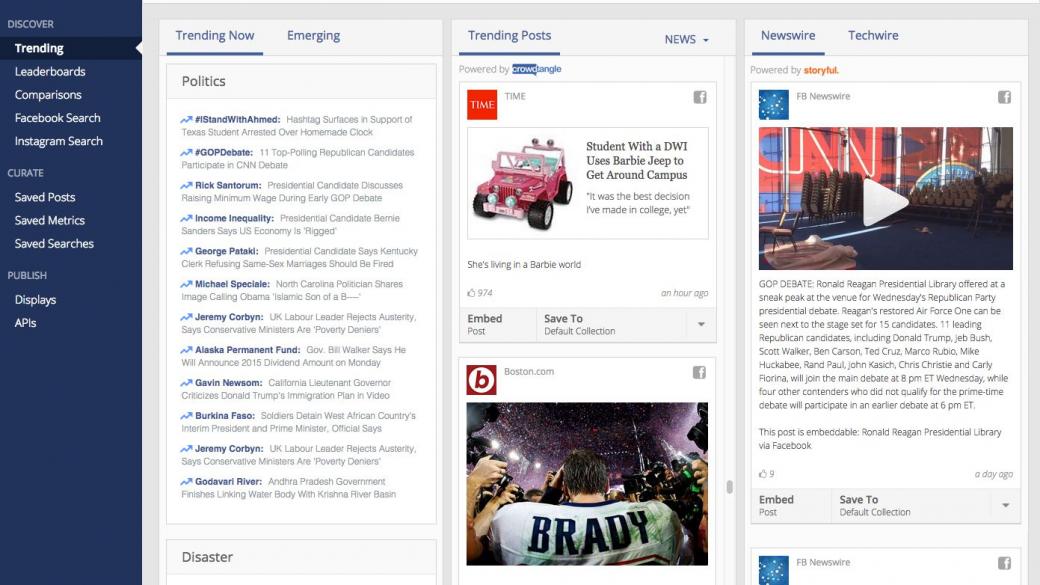Open the Barbie Jeep article headline

[x=637, y=161]
